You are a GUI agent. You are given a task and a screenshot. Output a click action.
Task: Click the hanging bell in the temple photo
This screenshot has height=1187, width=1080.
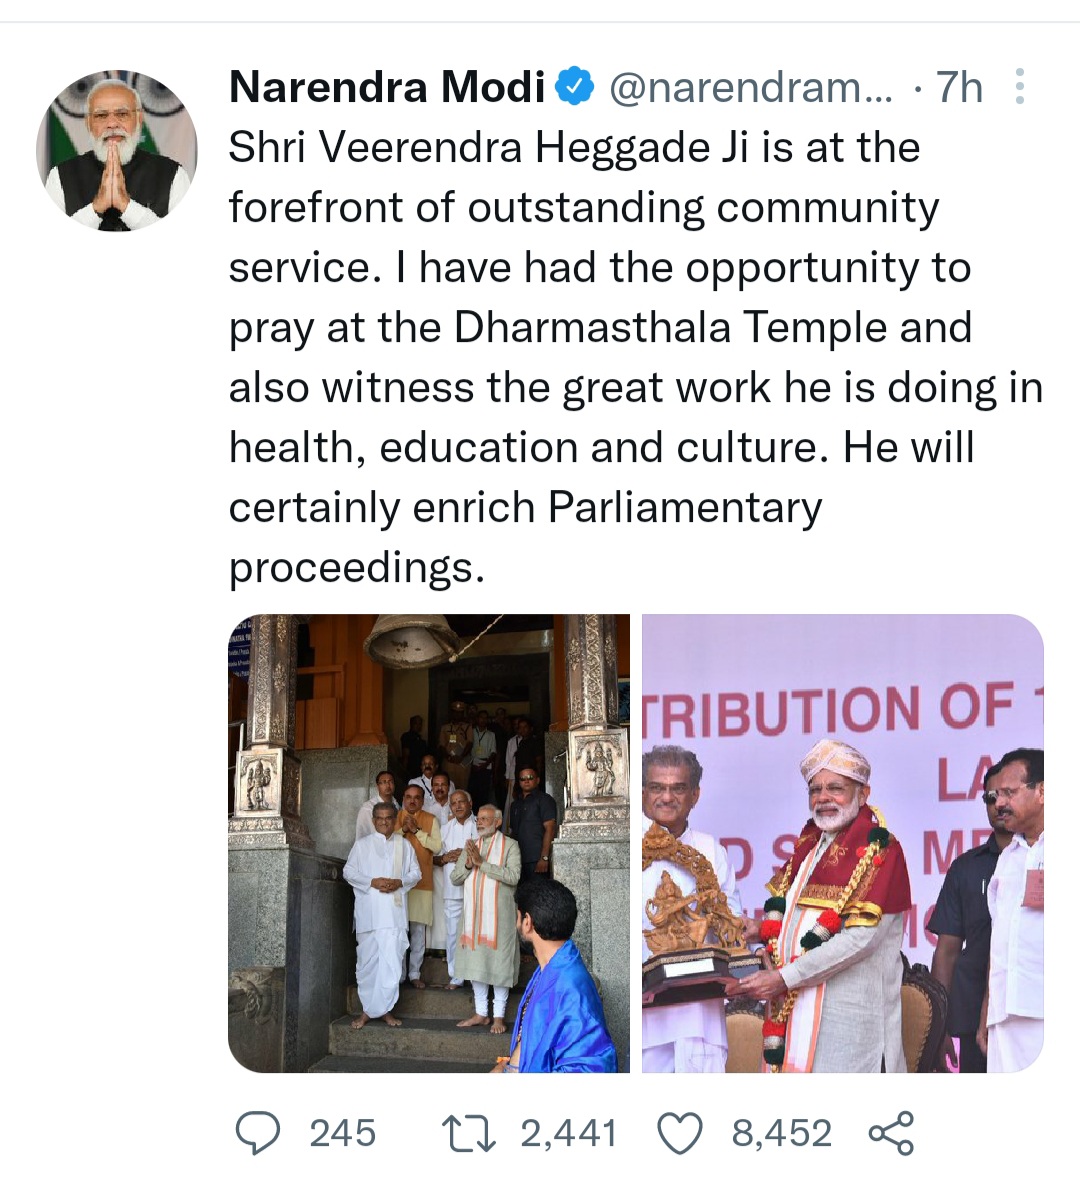click(411, 640)
